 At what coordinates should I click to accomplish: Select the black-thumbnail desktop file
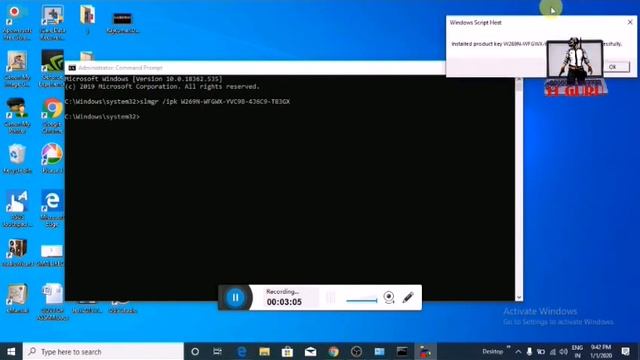[x=122, y=23]
